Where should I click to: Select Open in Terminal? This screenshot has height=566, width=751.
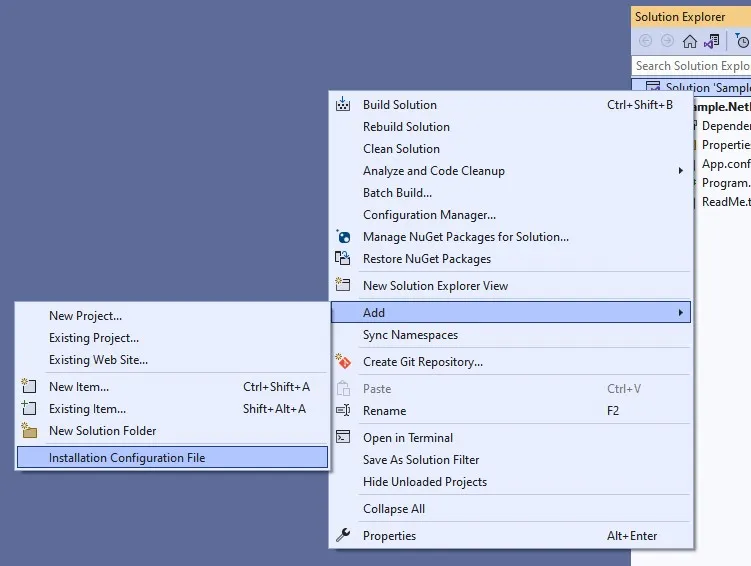coord(512,438)
